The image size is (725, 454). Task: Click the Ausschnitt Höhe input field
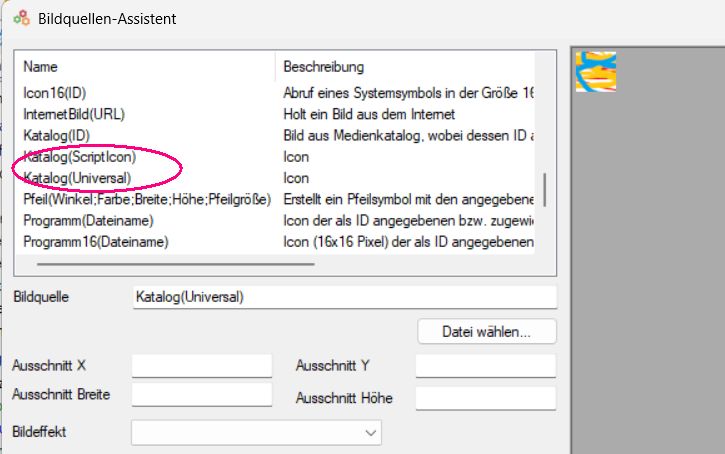[485, 398]
